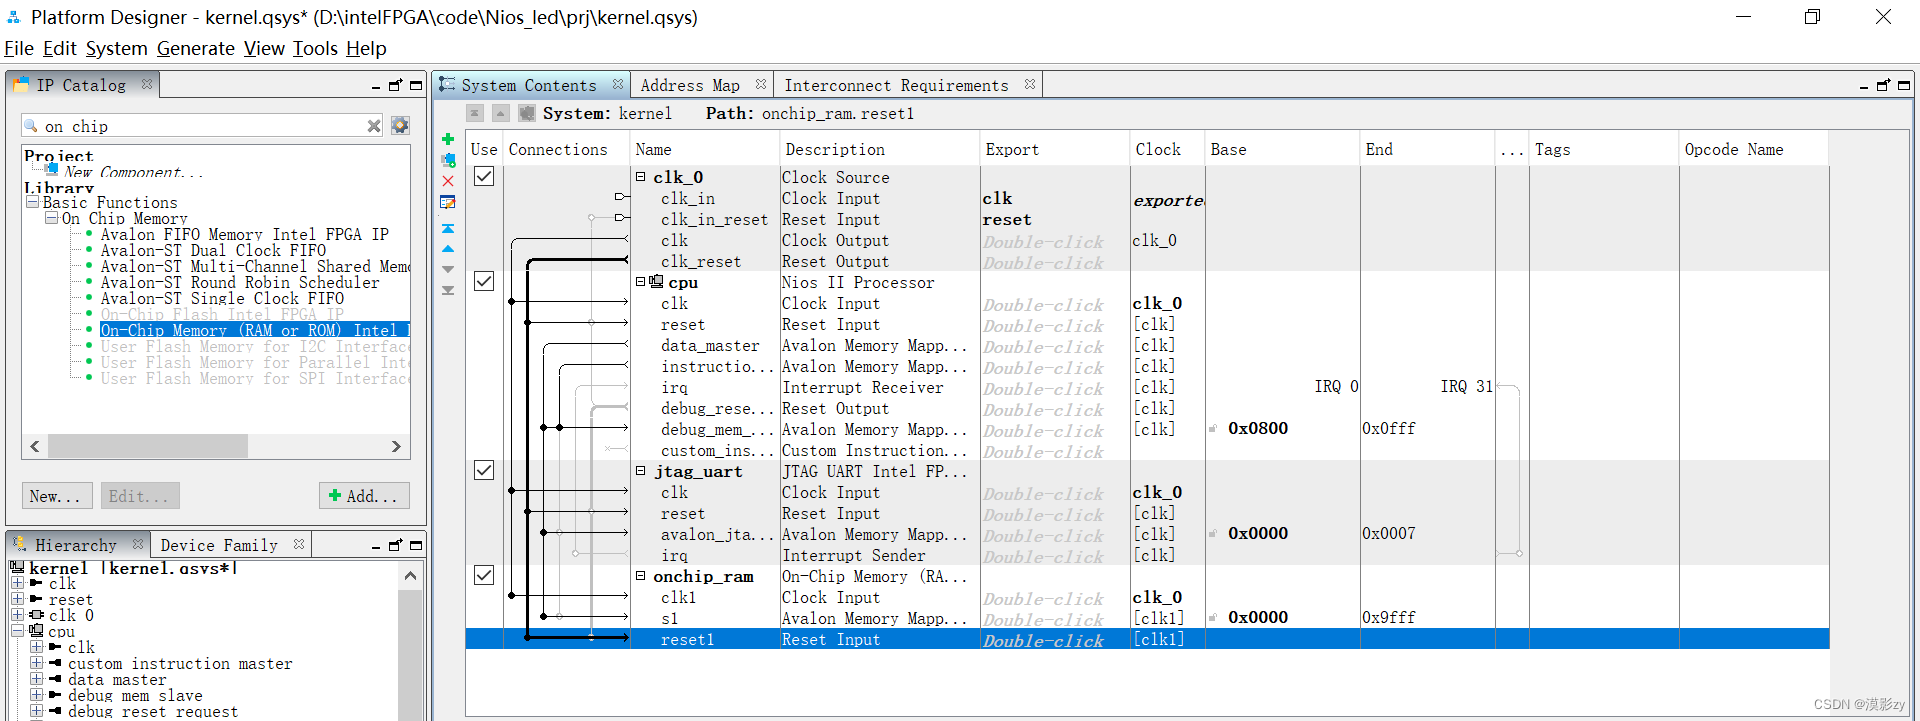Close the Interconnect Requirements tab

click(1030, 84)
